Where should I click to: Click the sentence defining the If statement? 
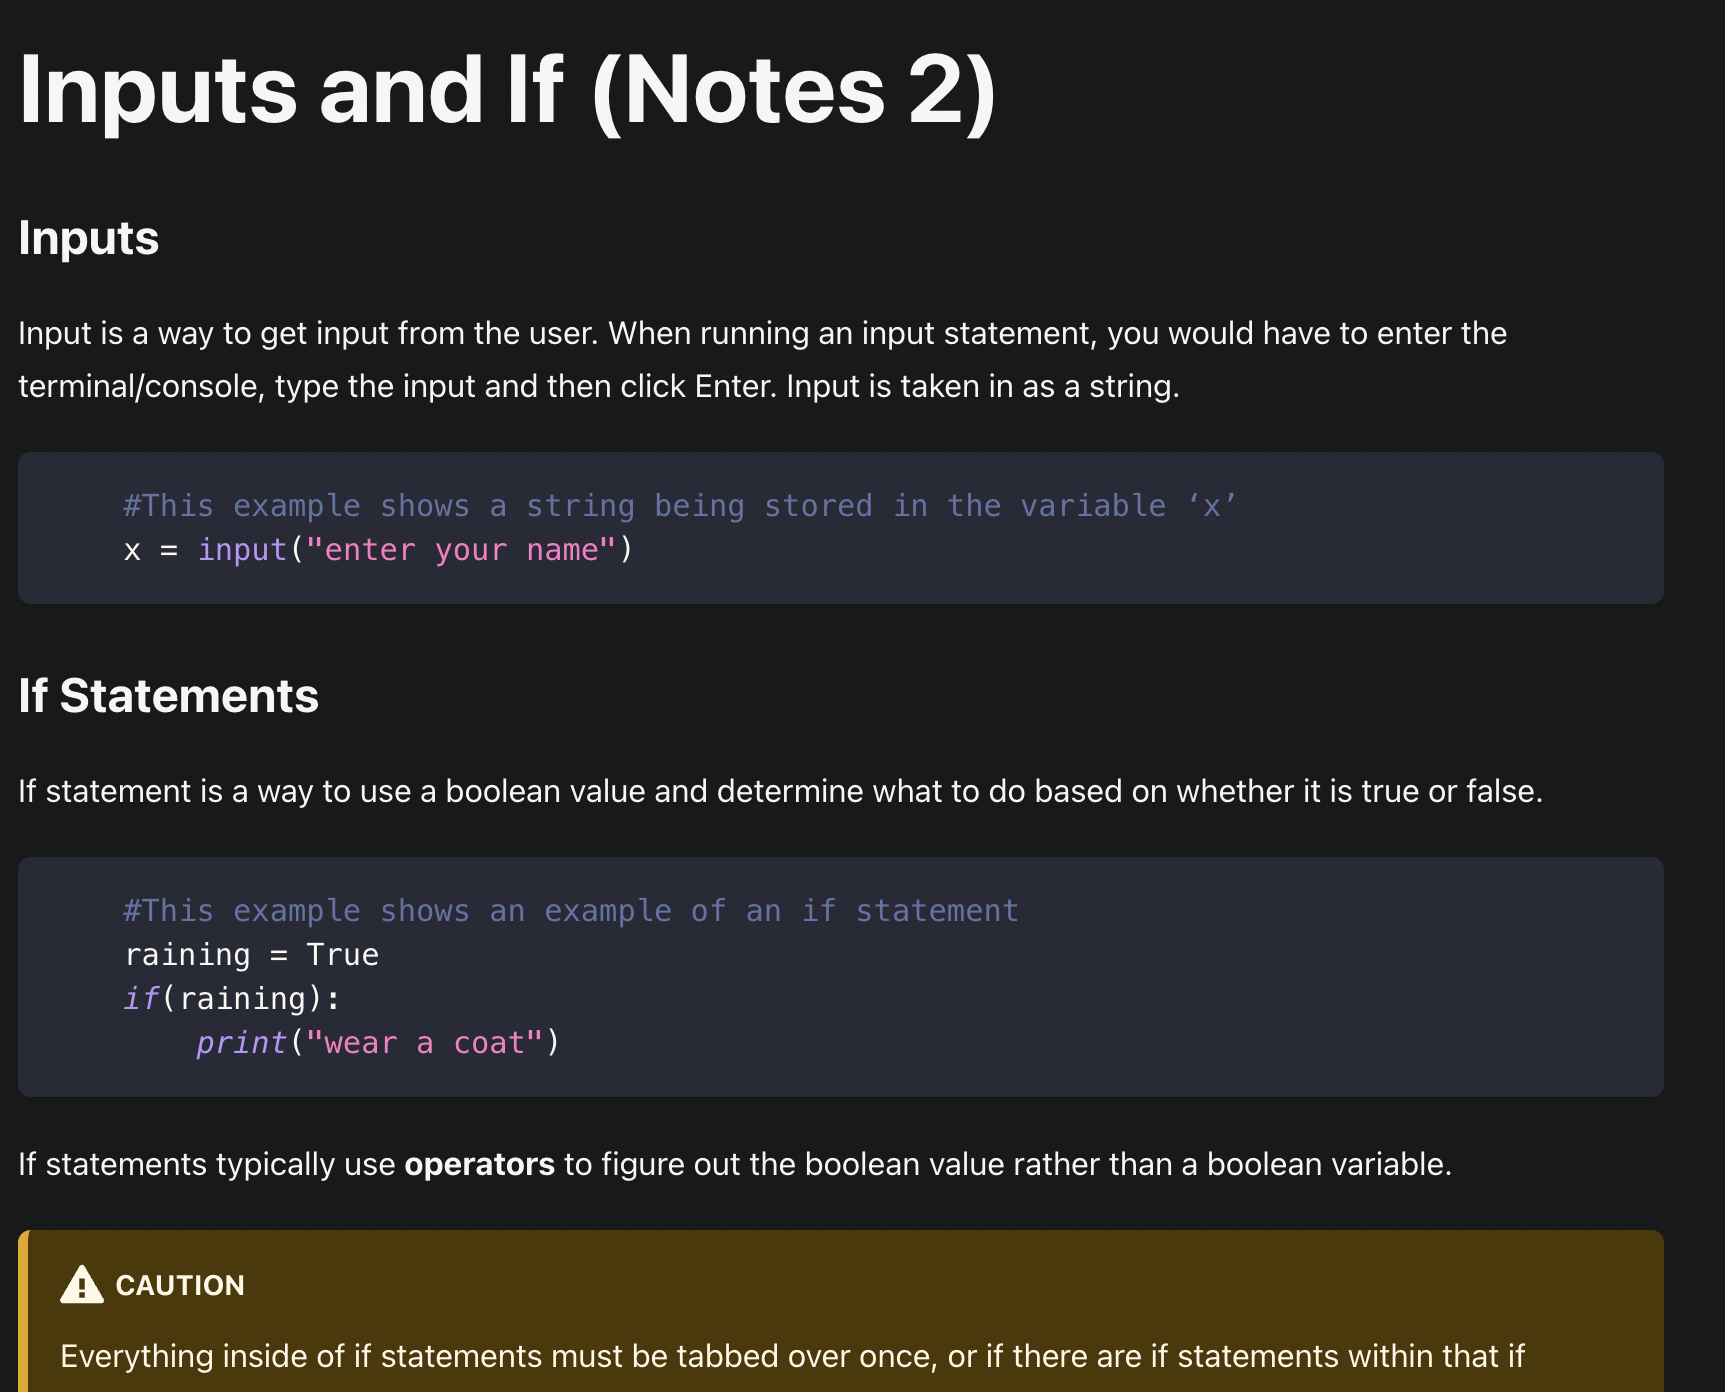(781, 792)
